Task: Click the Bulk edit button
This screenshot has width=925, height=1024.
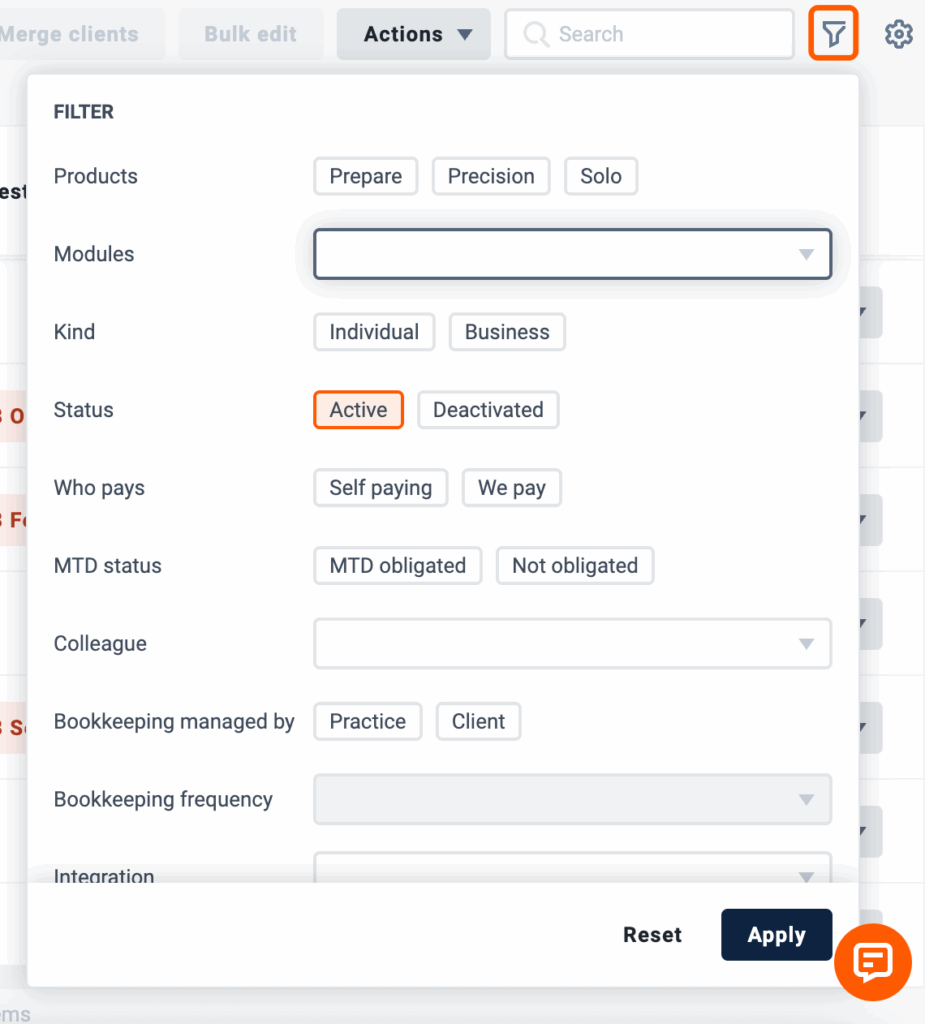Action: (251, 34)
